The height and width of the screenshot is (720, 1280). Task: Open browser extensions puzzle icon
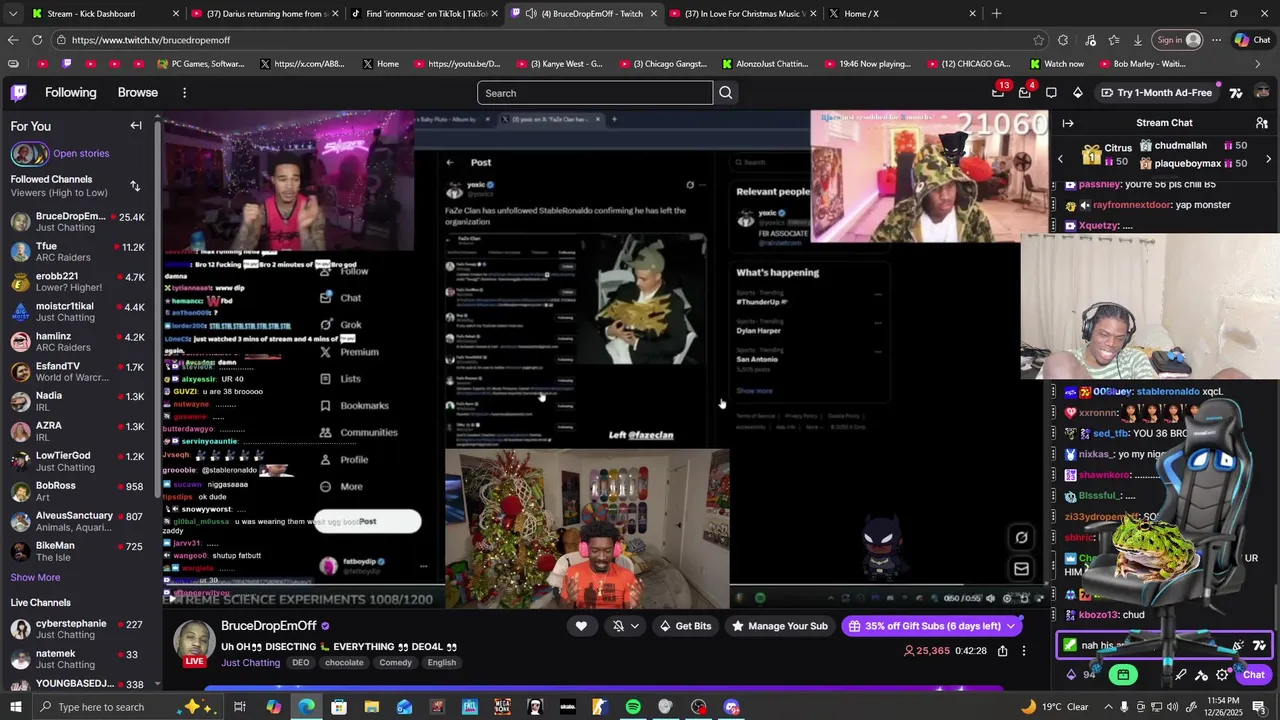1063,40
